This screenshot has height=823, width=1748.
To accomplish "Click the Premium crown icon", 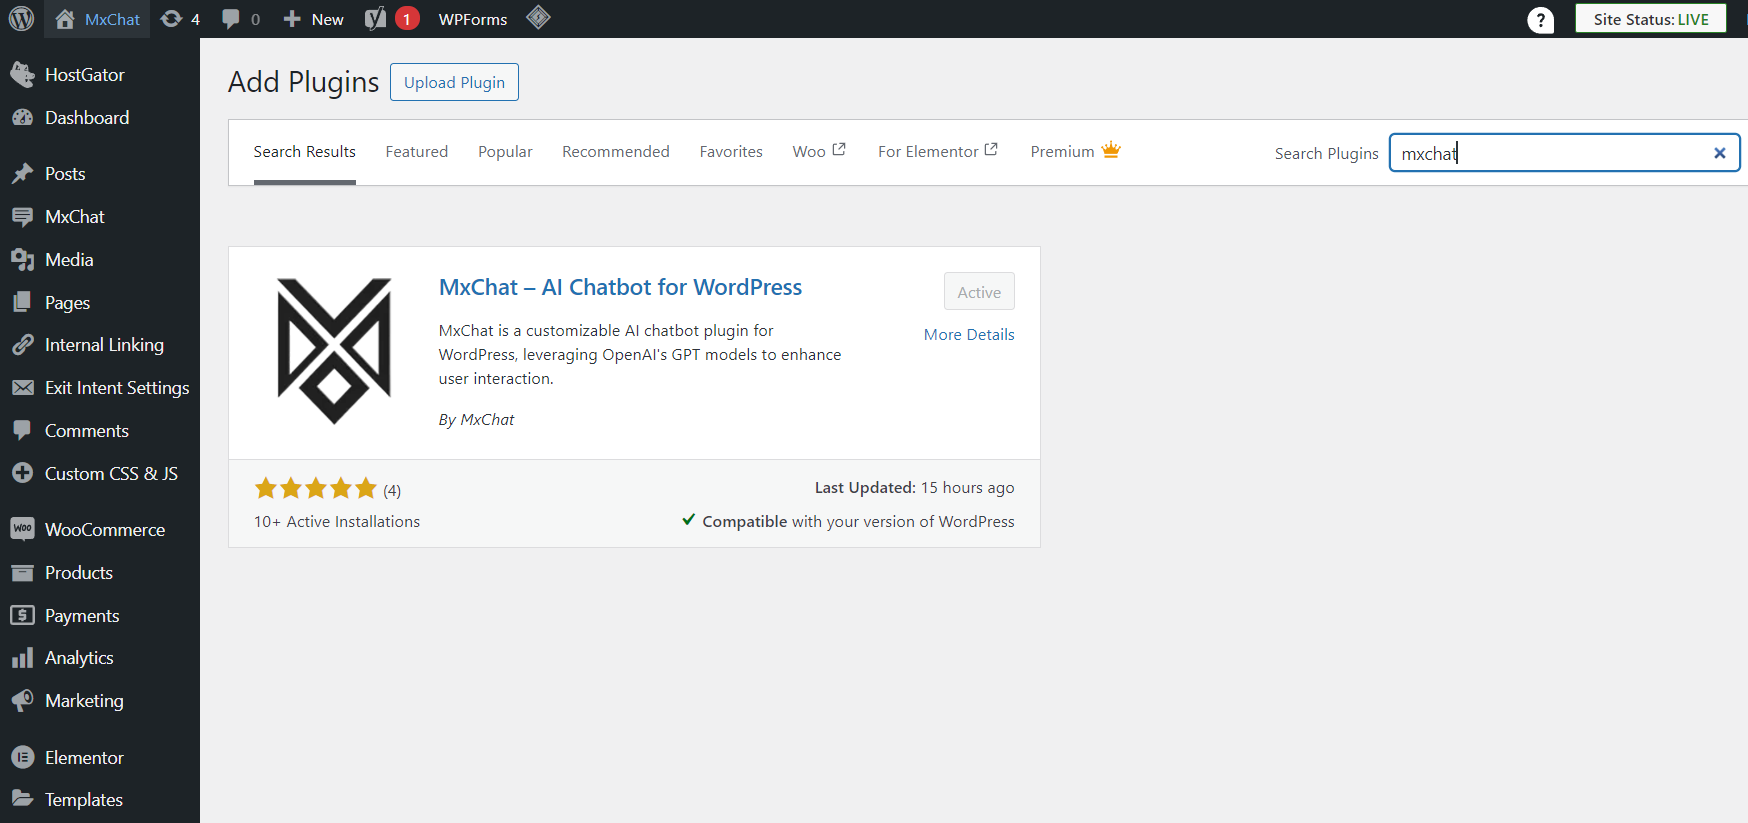I will 1111,150.
